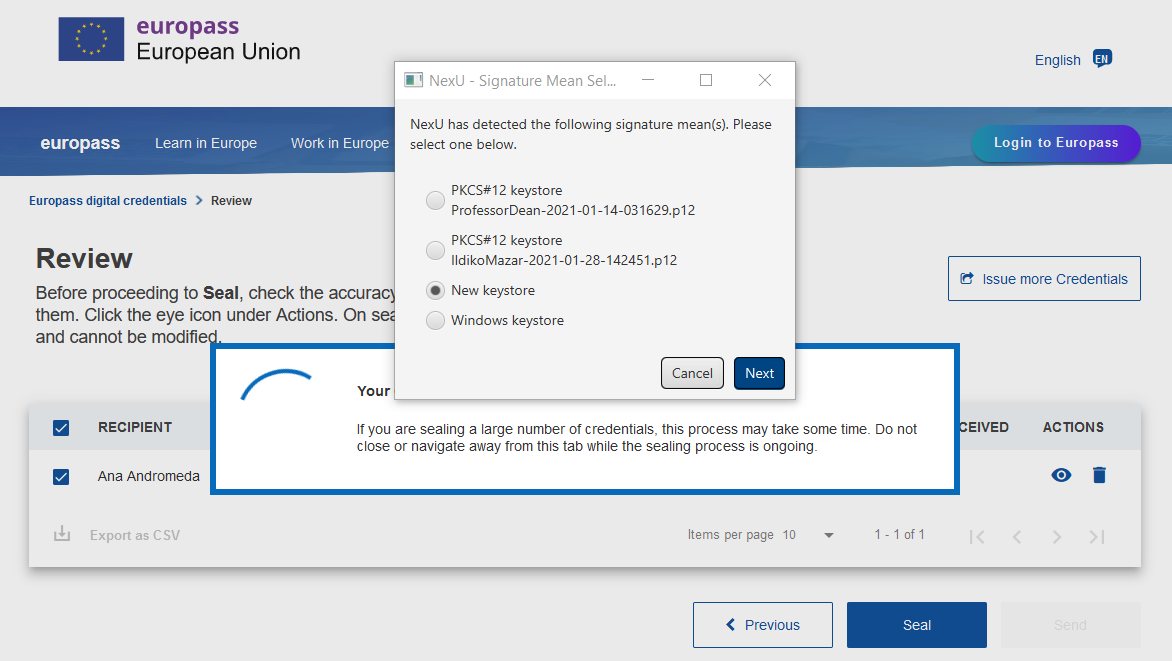Click the next page chevron
The height and width of the screenshot is (661, 1172).
tap(1057, 537)
